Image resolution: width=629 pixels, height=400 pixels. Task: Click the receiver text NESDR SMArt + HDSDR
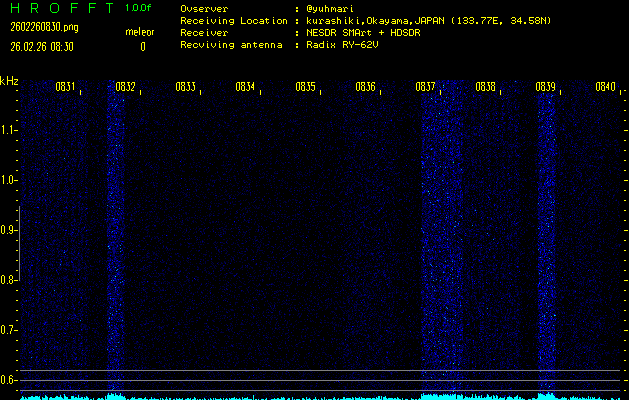363,33
